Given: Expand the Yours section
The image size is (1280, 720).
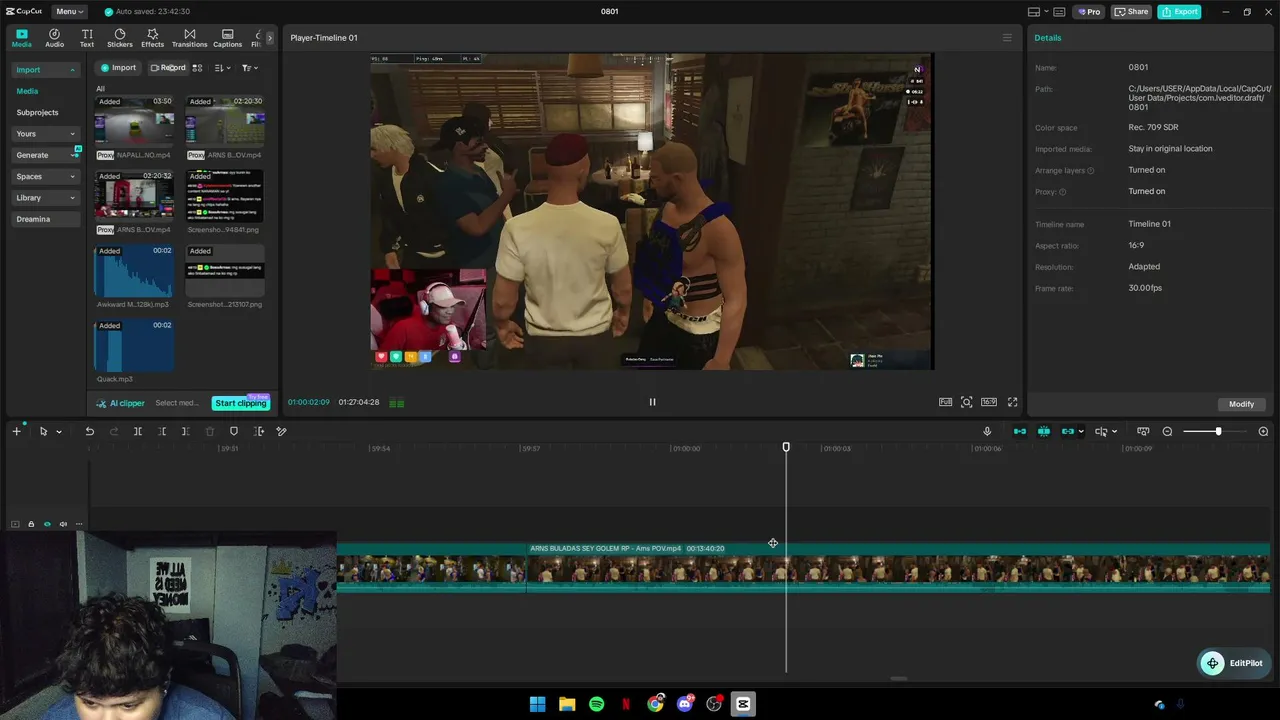Looking at the screenshot, I should (x=45, y=134).
